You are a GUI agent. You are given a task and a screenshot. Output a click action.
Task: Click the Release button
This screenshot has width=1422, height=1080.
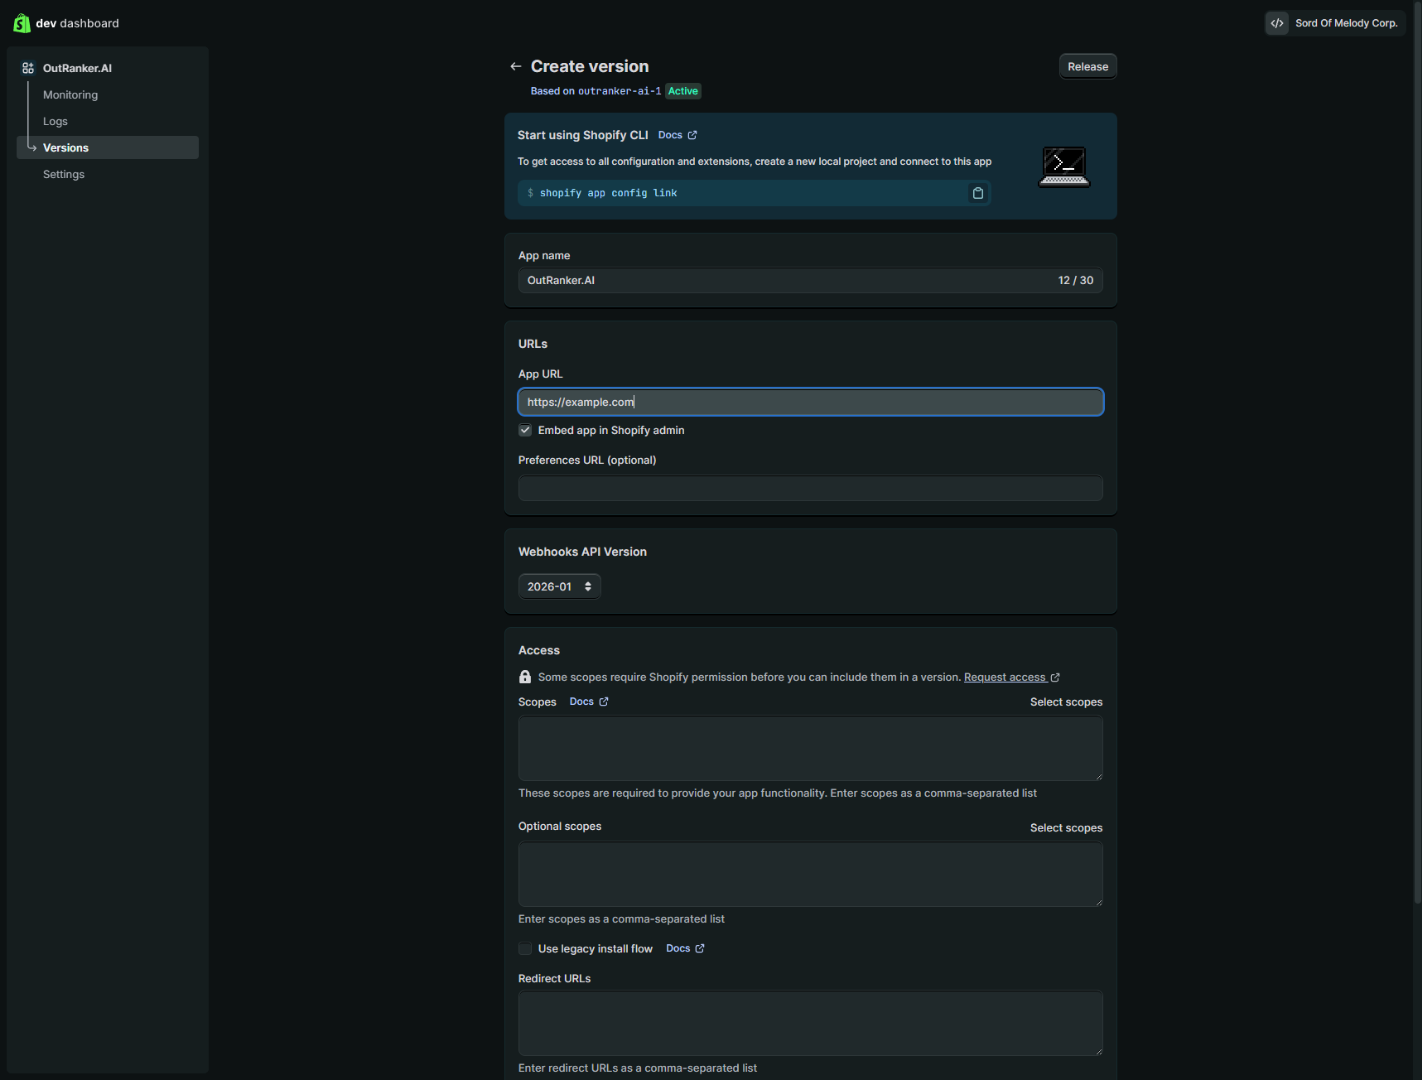coord(1087,67)
